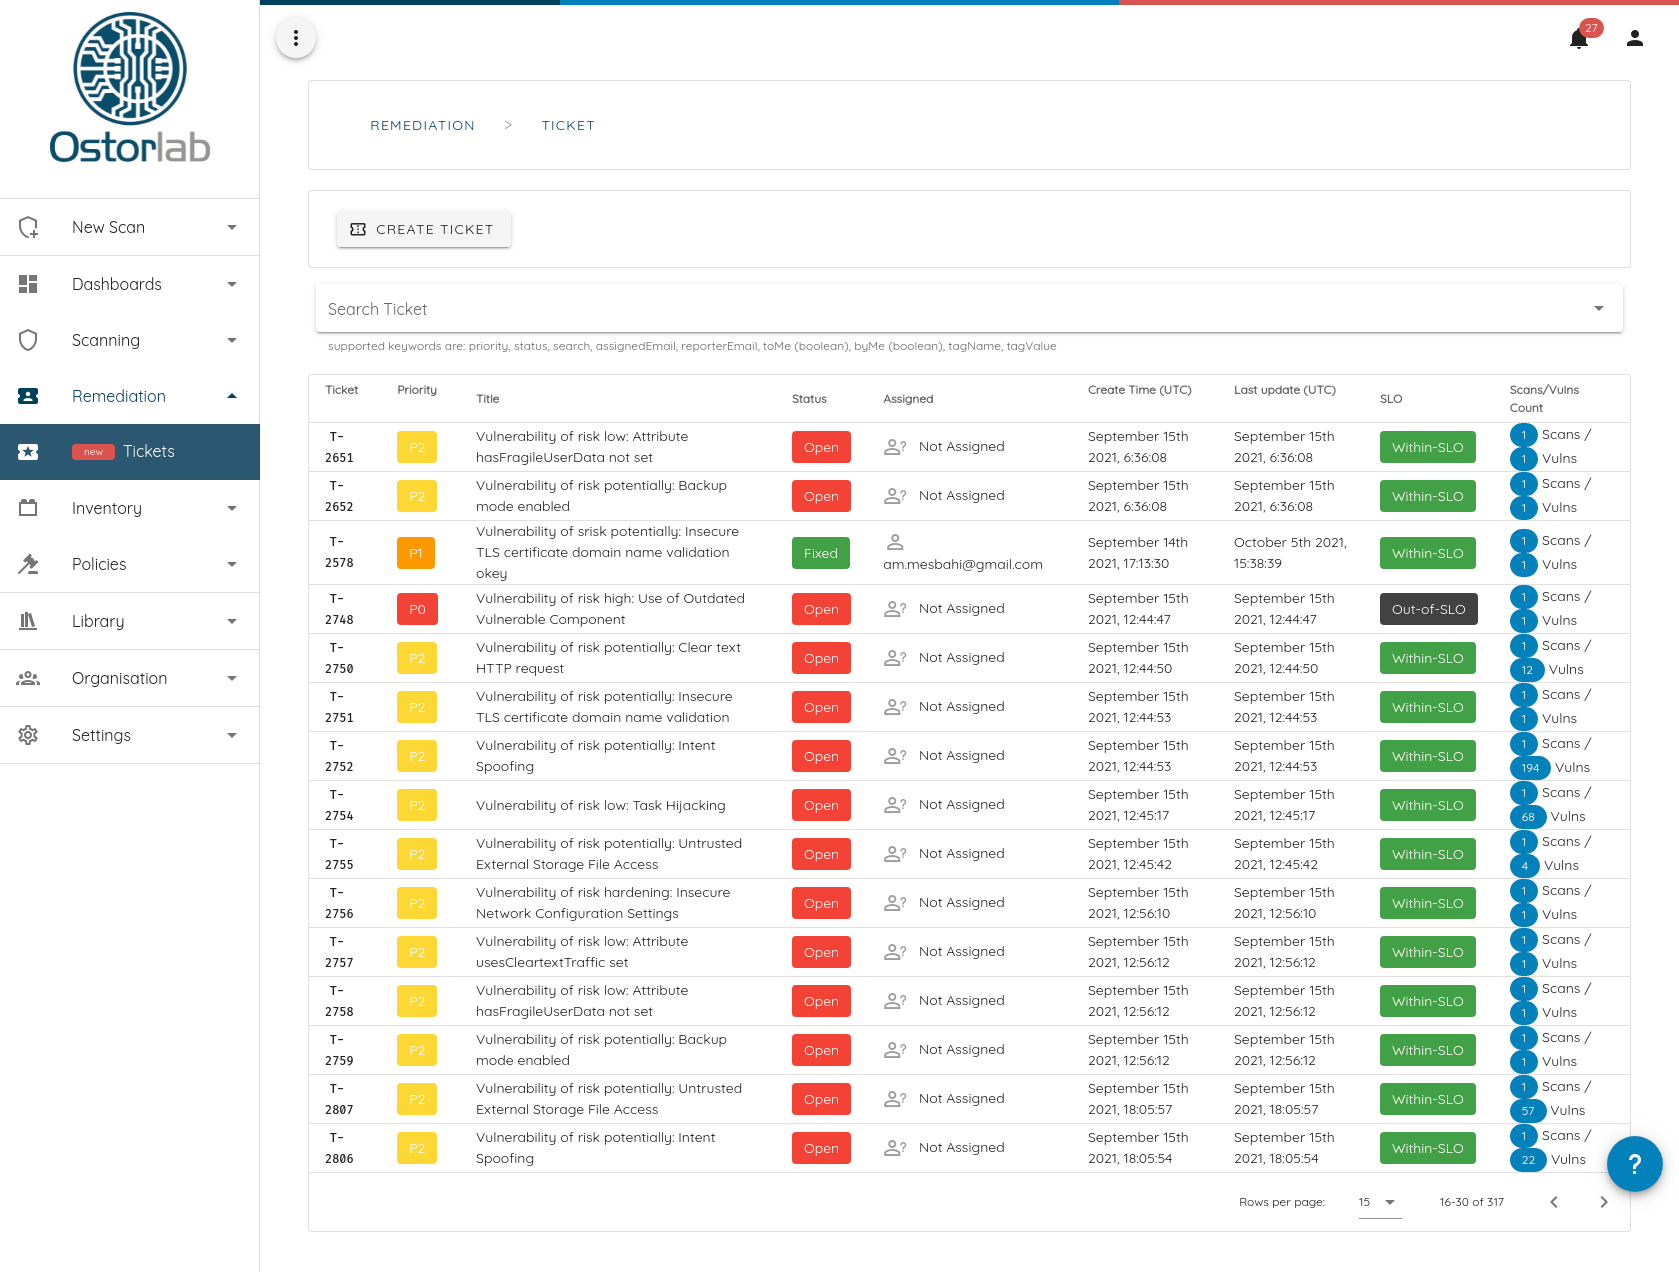Viewport: 1679px width, 1272px height.
Task: Click the Remediation breadcrumb link
Action: pos(422,125)
